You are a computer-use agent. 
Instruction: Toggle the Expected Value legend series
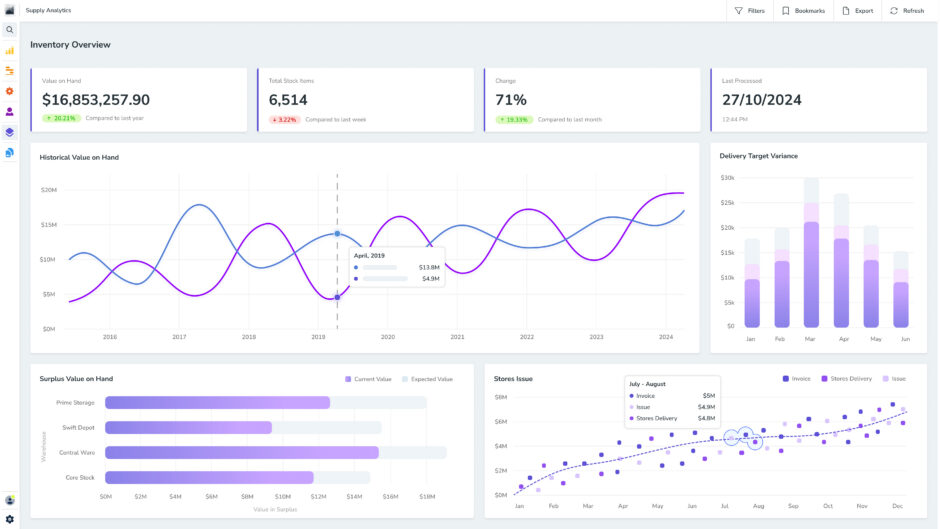(427, 379)
